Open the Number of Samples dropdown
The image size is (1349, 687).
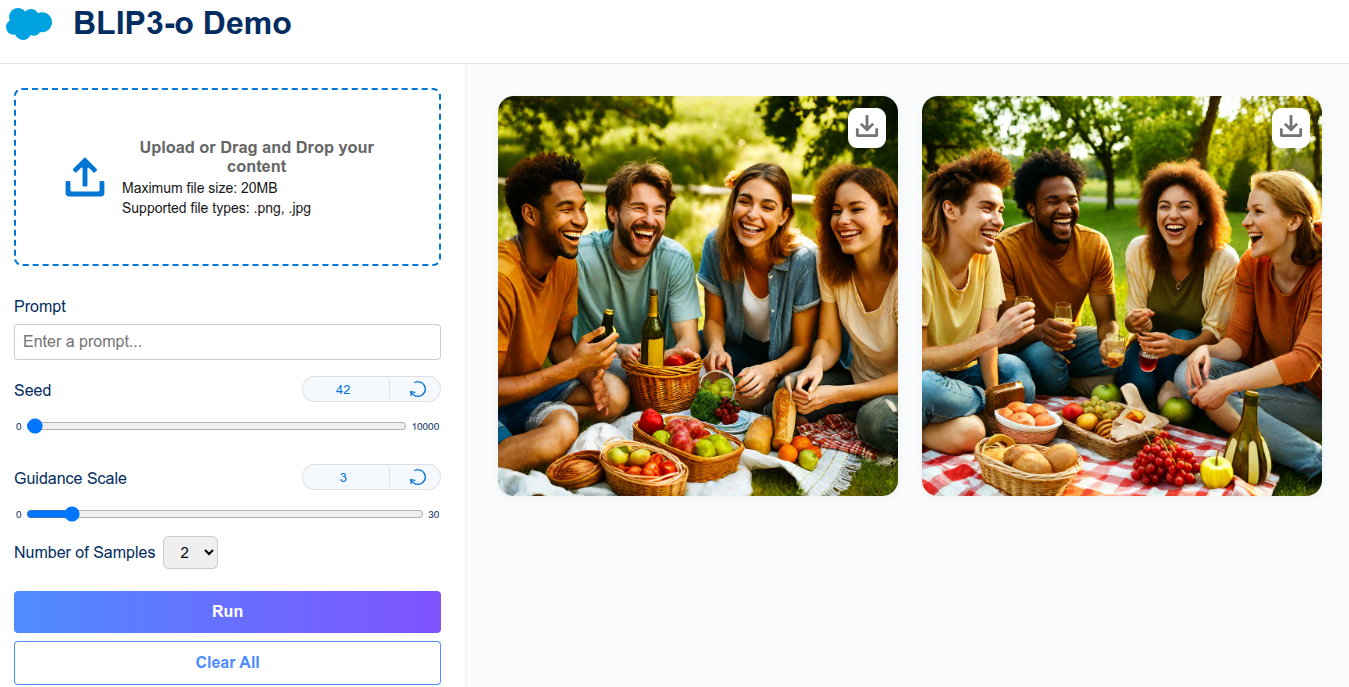pyautogui.click(x=190, y=552)
